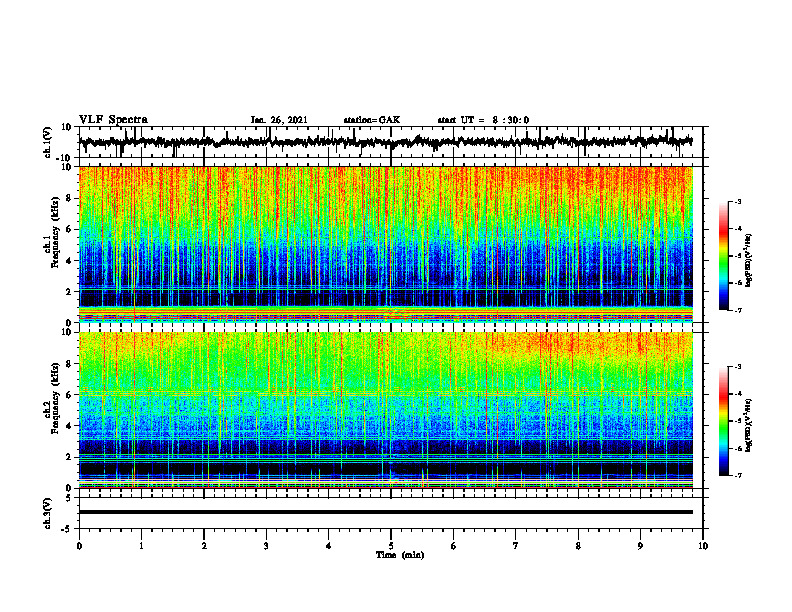Click the ch.1 color bar log(PSD) unit label
This screenshot has width=792, height=612.
(x=749, y=260)
